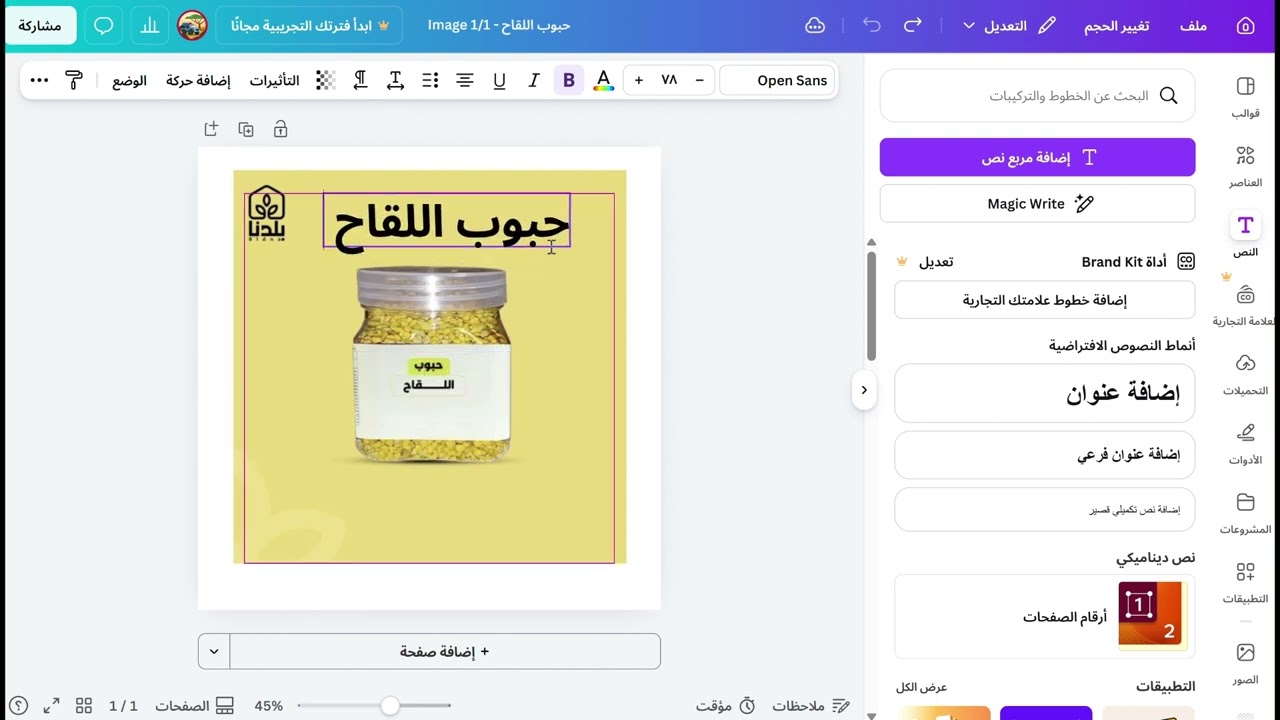Viewport: 1280px width, 720px height.
Task: Expand the add page dropdown chevron
Action: click(x=214, y=651)
